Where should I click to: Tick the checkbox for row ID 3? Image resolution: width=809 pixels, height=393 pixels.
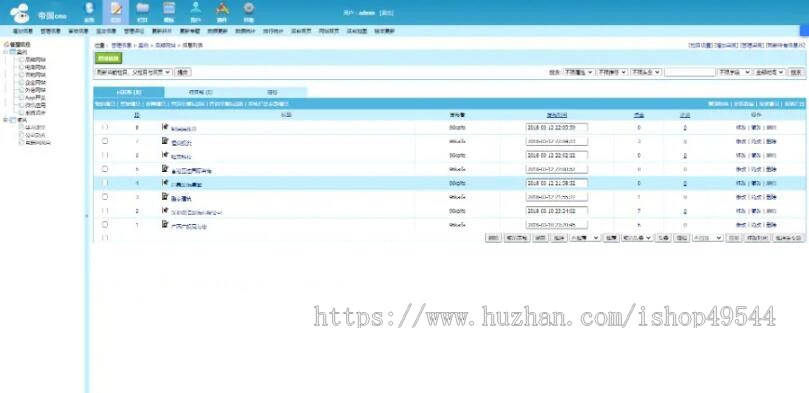pos(105,196)
